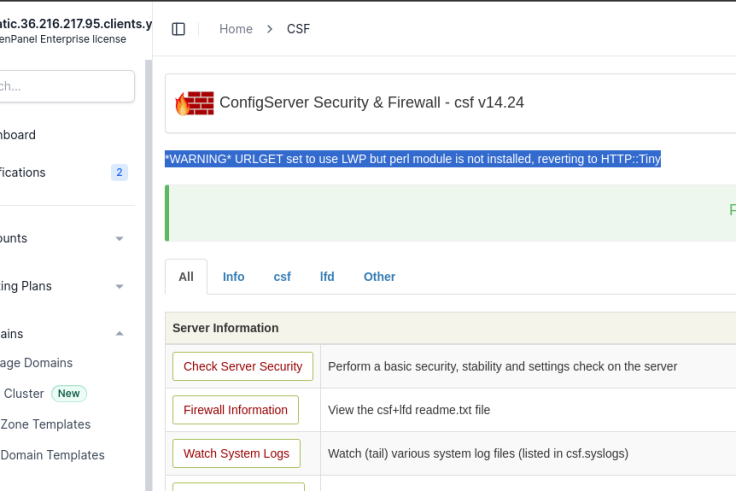Click the CSF breadcrumb item
This screenshot has height=491, width=736.
tap(299, 29)
